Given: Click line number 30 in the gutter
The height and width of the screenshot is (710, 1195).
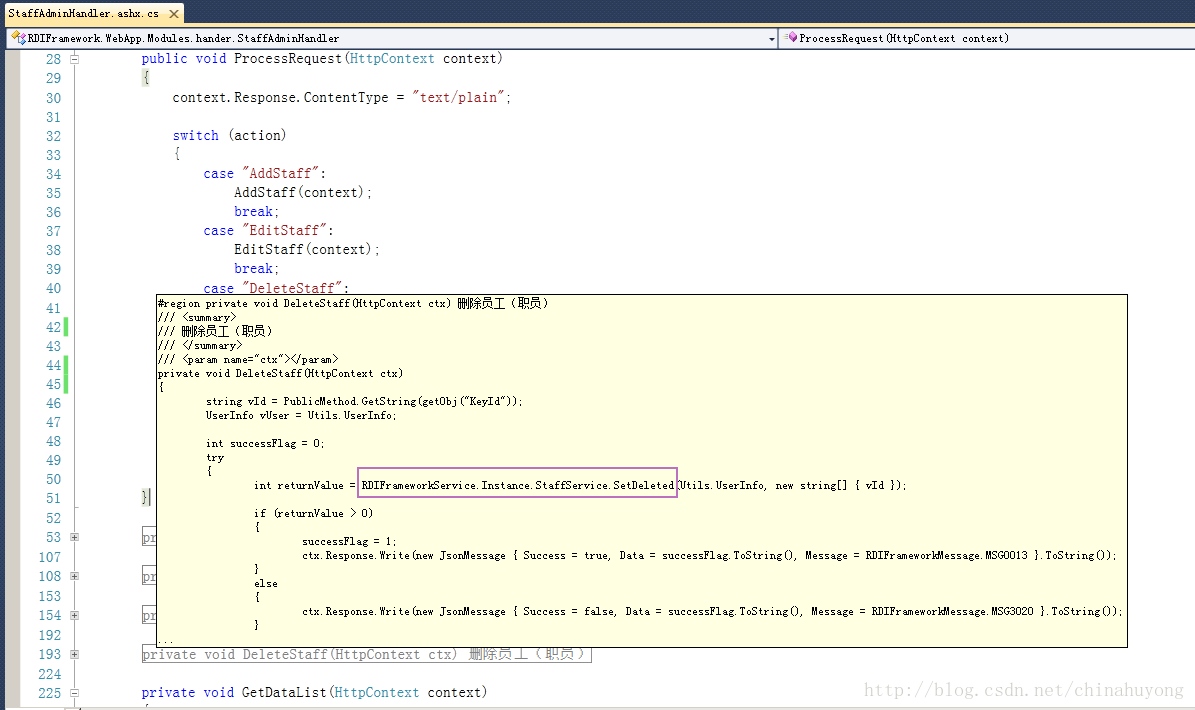Looking at the screenshot, I should pyautogui.click(x=53, y=98).
